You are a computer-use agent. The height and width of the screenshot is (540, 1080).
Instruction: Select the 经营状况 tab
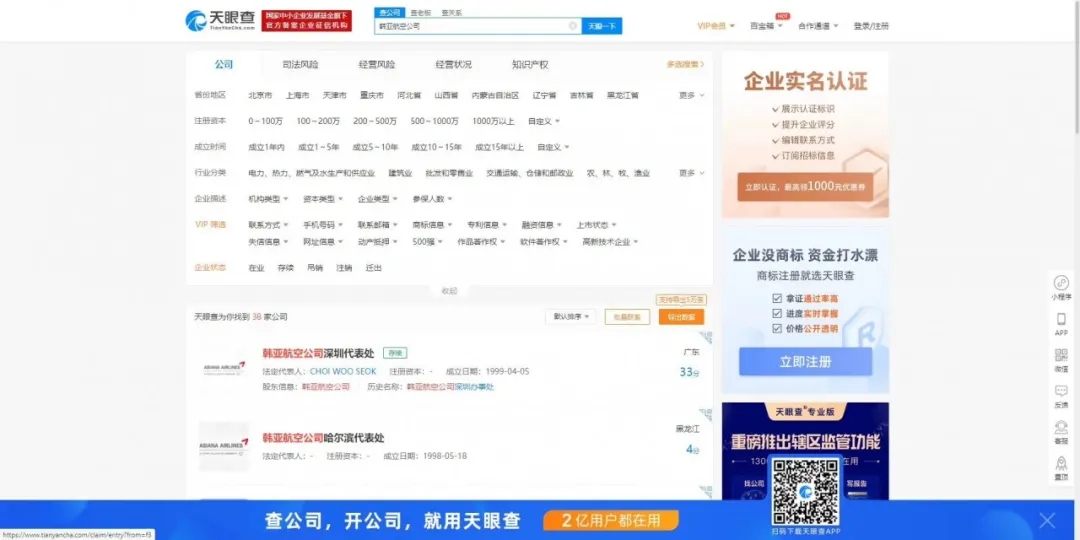pos(453,65)
